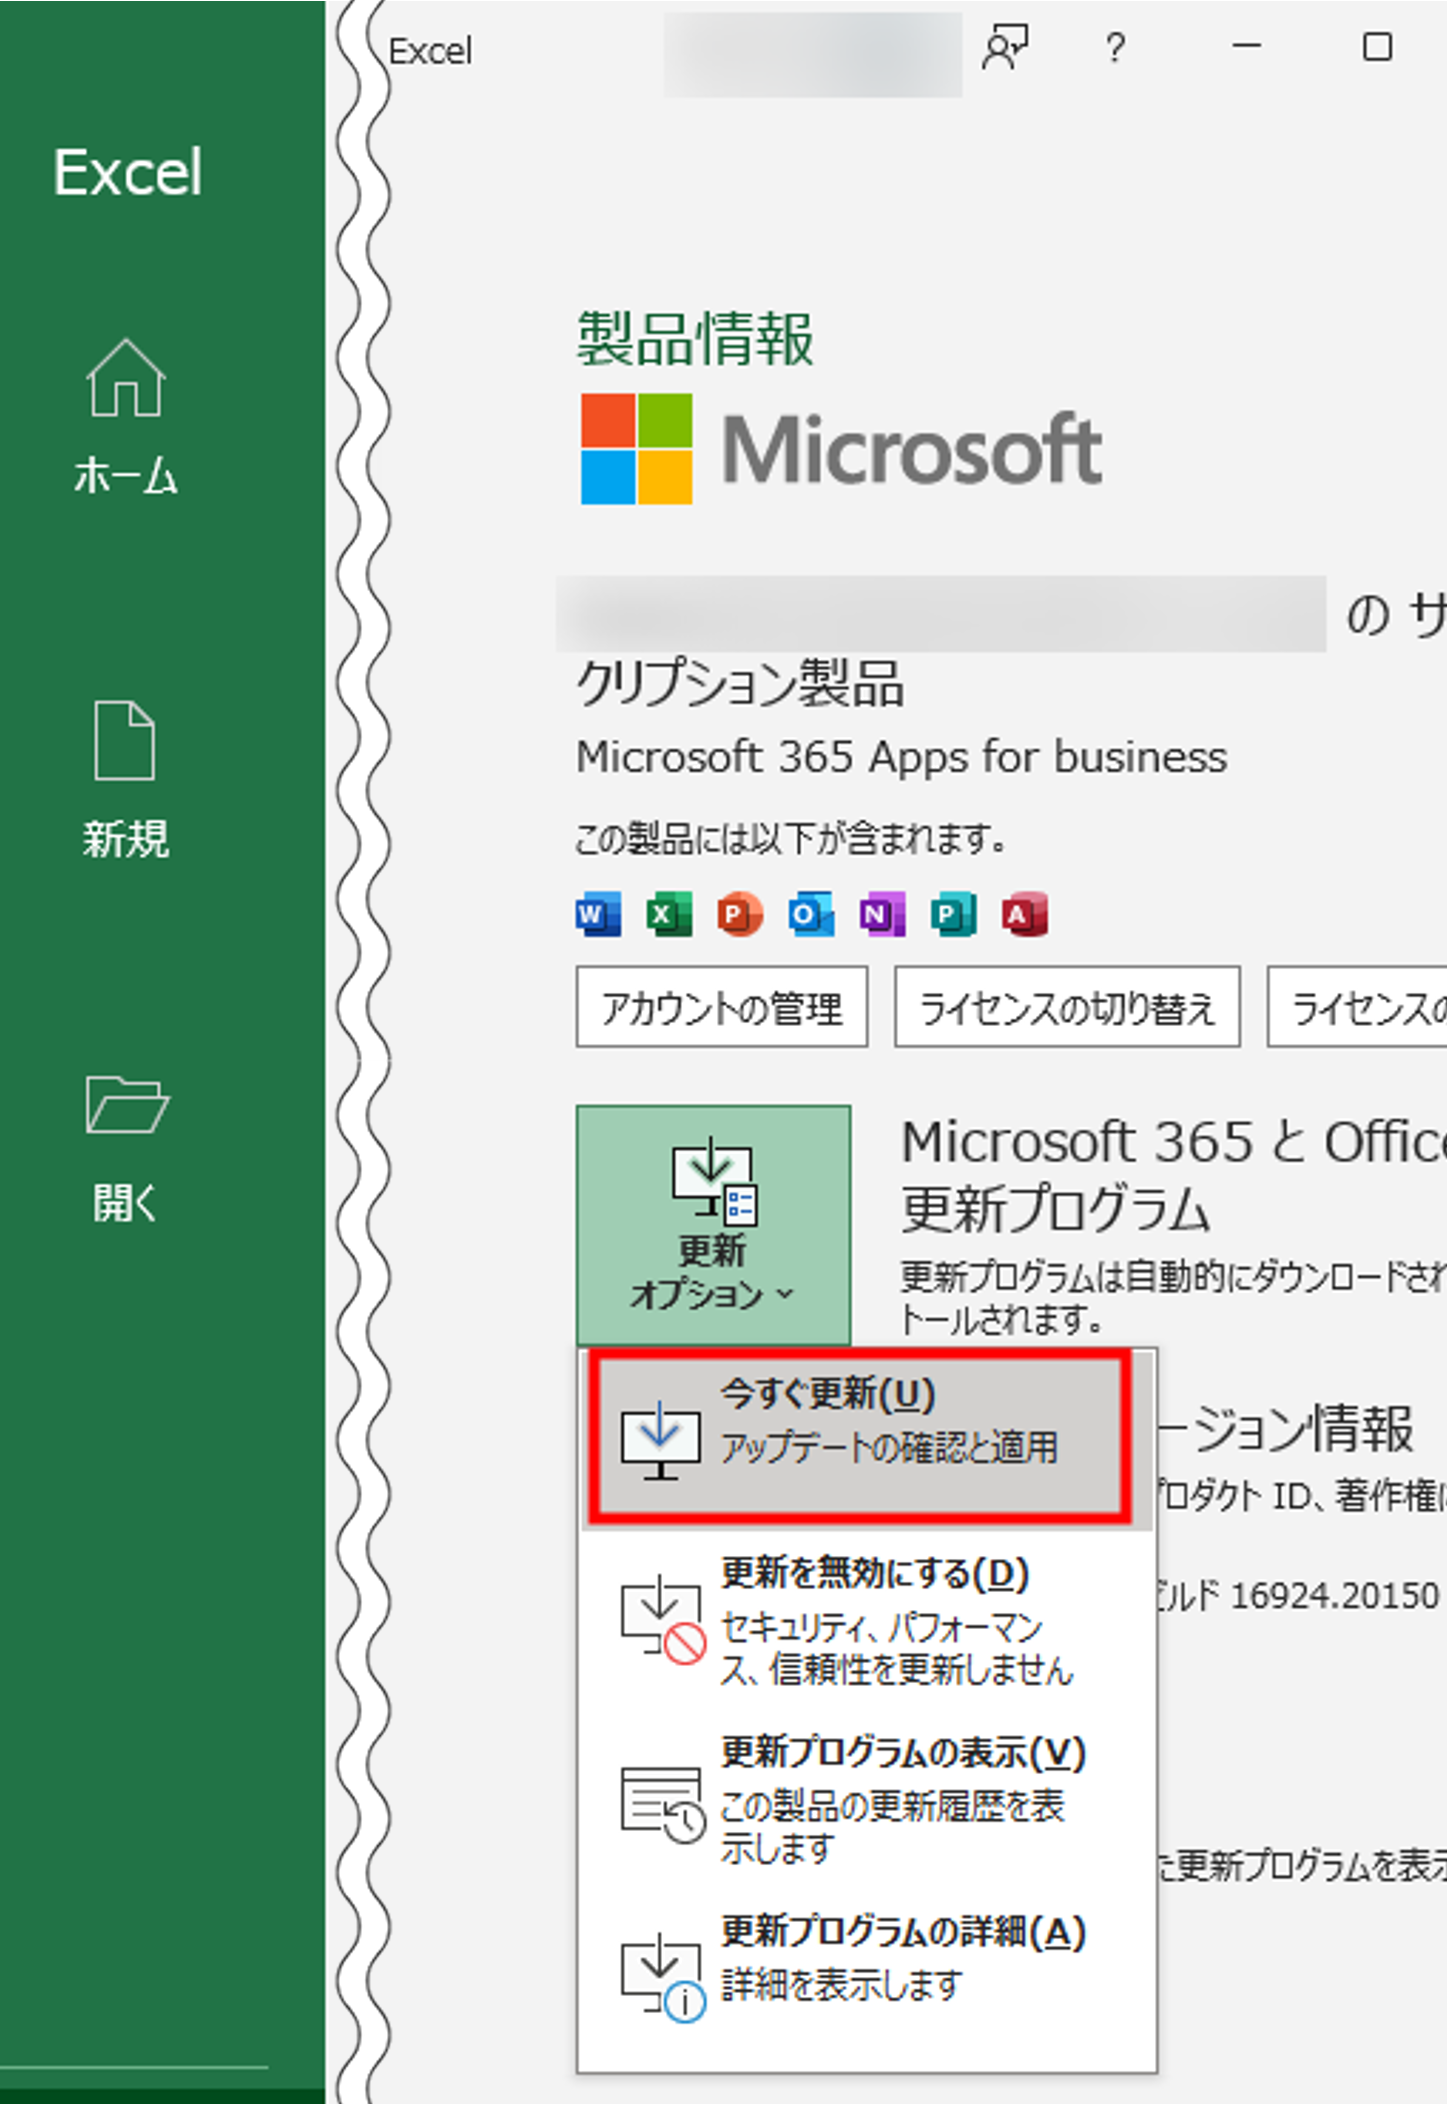Click the アカウントの管理 button
Image resolution: width=1447 pixels, height=2104 pixels.
click(722, 1007)
